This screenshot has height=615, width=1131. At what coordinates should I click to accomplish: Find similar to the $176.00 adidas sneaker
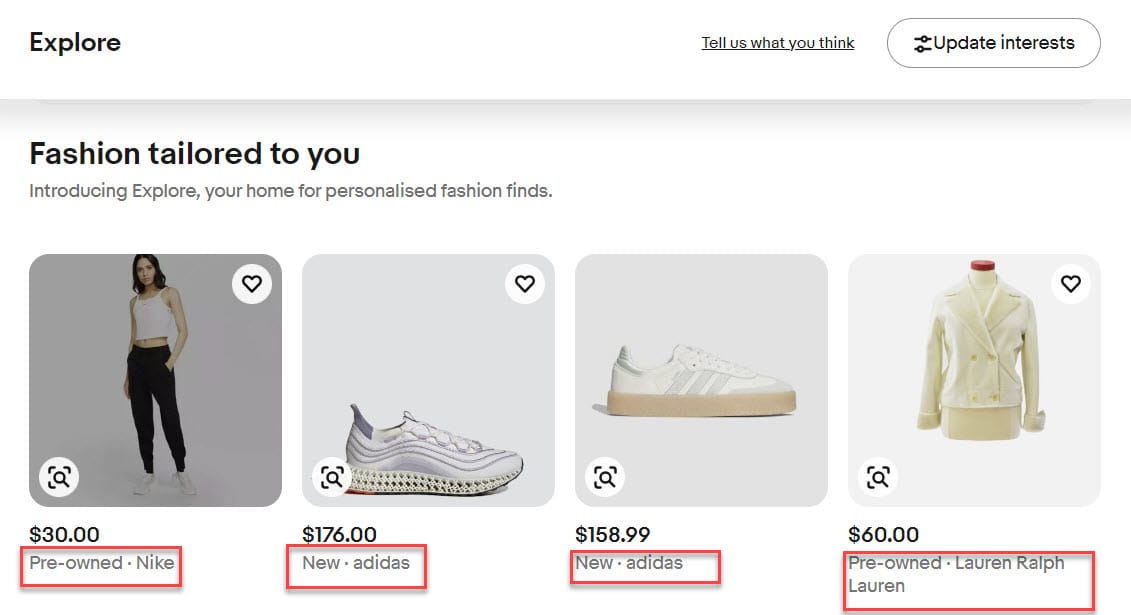click(x=332, y=477)
